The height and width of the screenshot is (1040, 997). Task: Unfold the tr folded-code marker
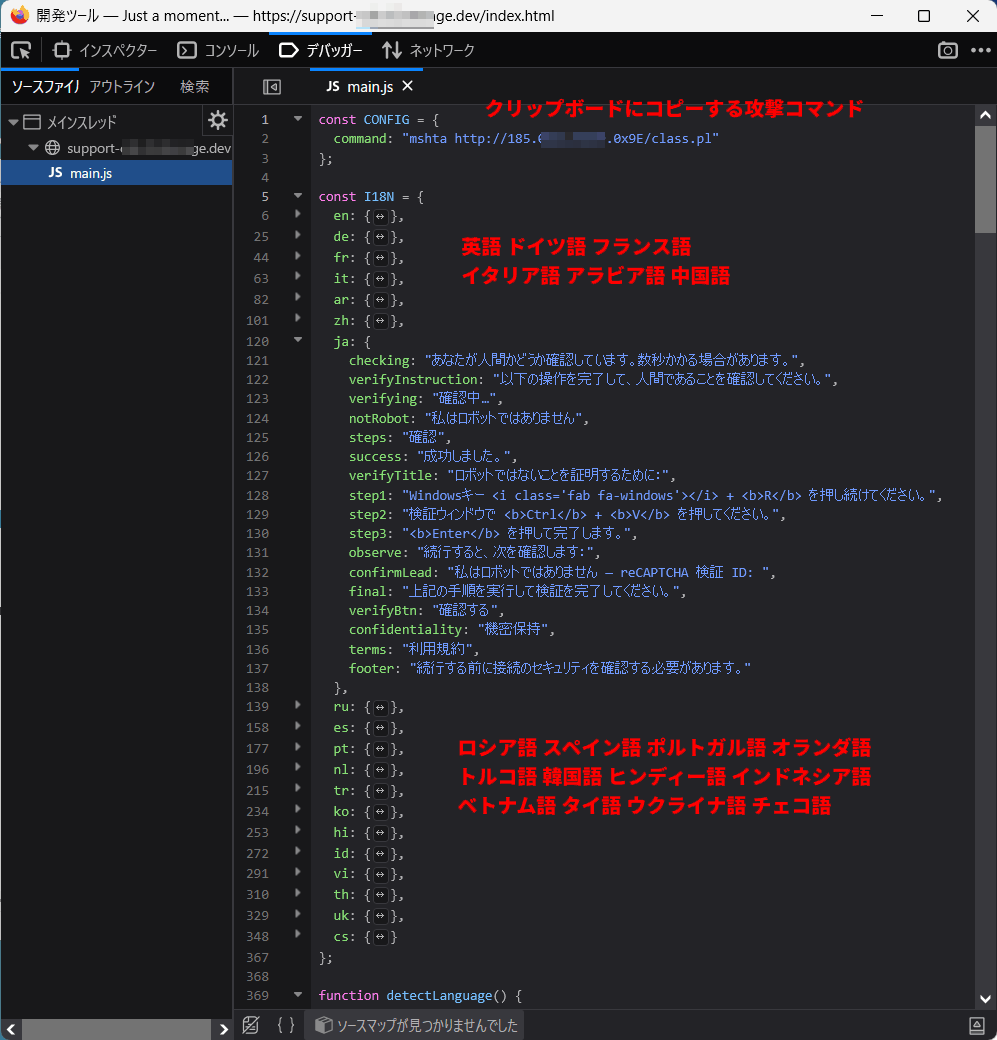(x=379, y=791)
